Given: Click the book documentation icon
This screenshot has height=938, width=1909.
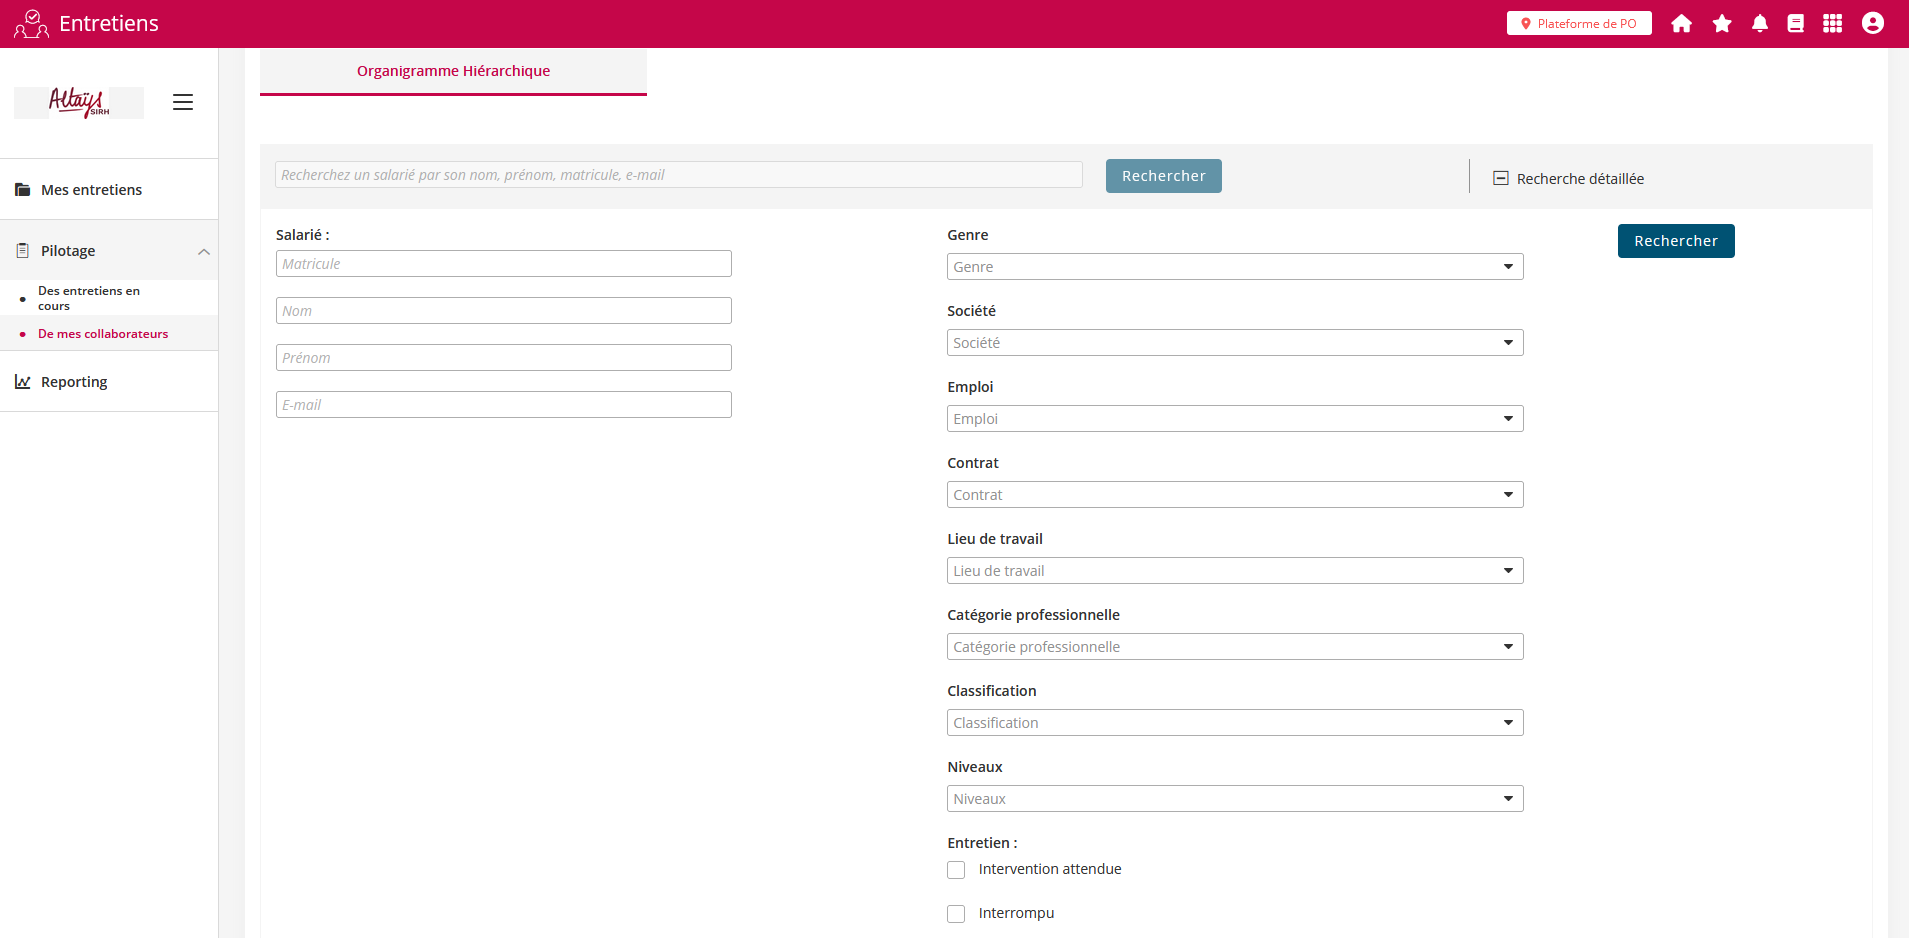Looking at the screenshot, I should pos(1795,24).
